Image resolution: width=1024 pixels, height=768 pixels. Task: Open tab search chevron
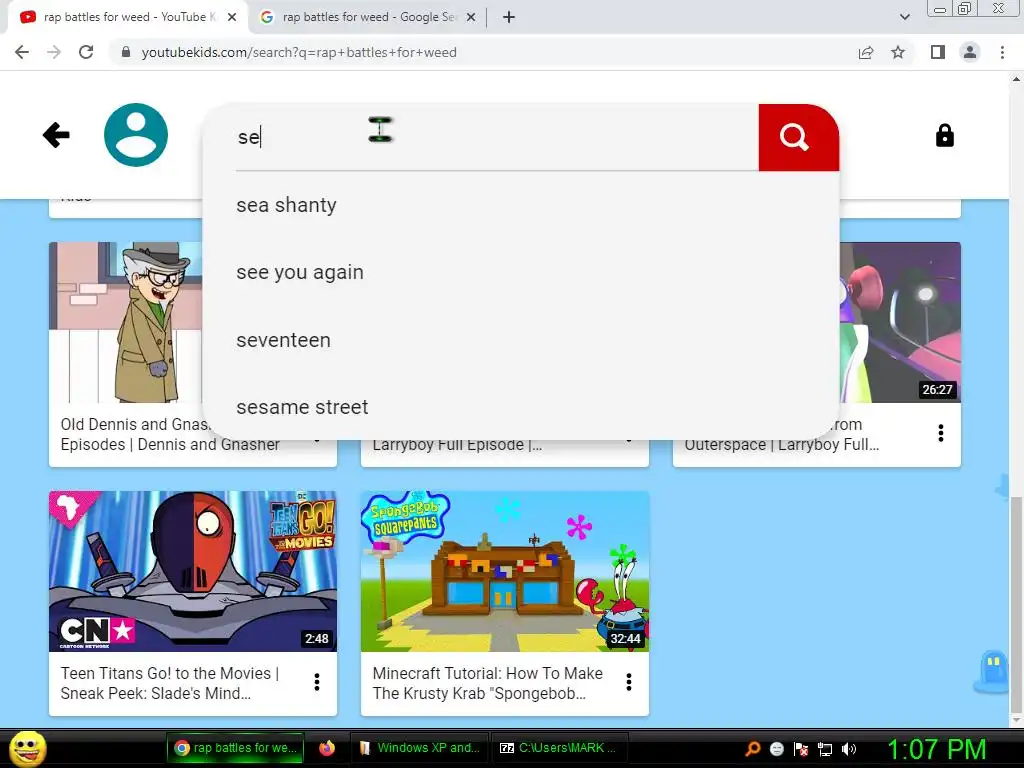point(904,17)
